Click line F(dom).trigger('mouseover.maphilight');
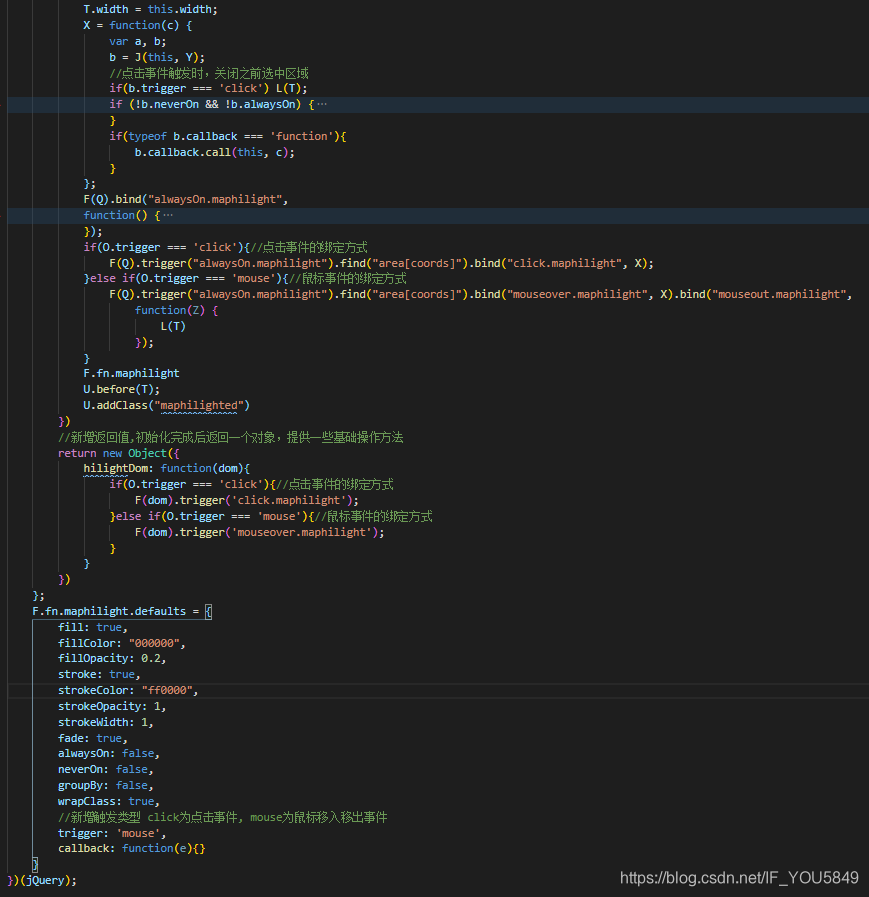The height and width of the screenshot is (897, 869). pyautogui.click(x=260, y=532)
